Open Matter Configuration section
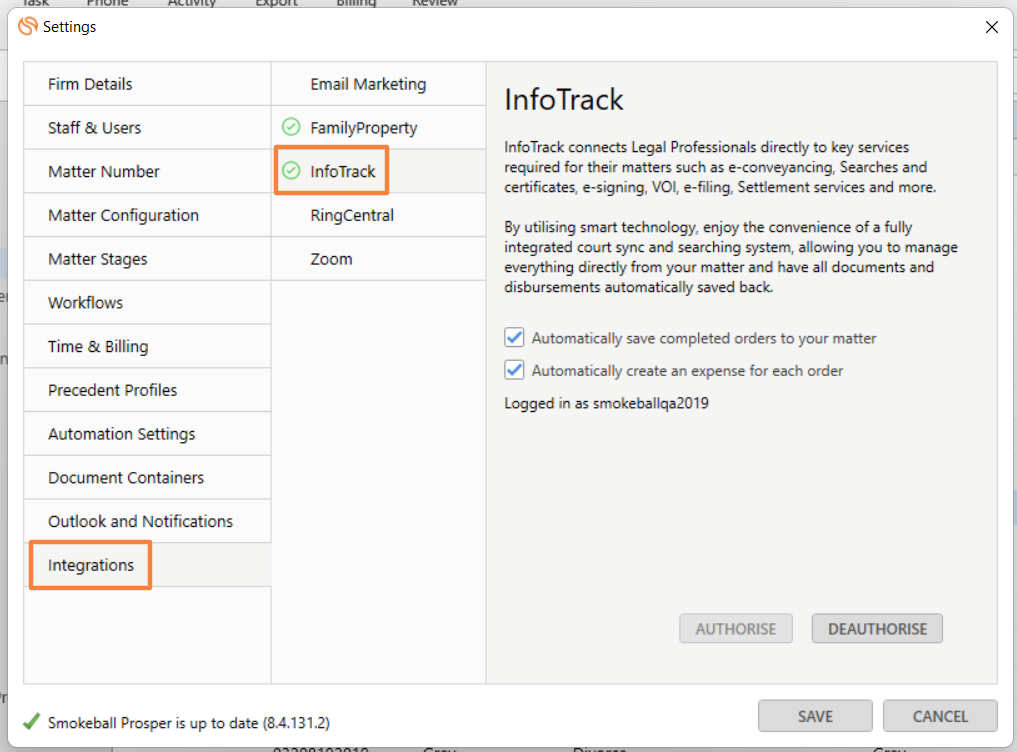Image resolution: width=1017 pixels, height=752 pixels. pos(123,215)
